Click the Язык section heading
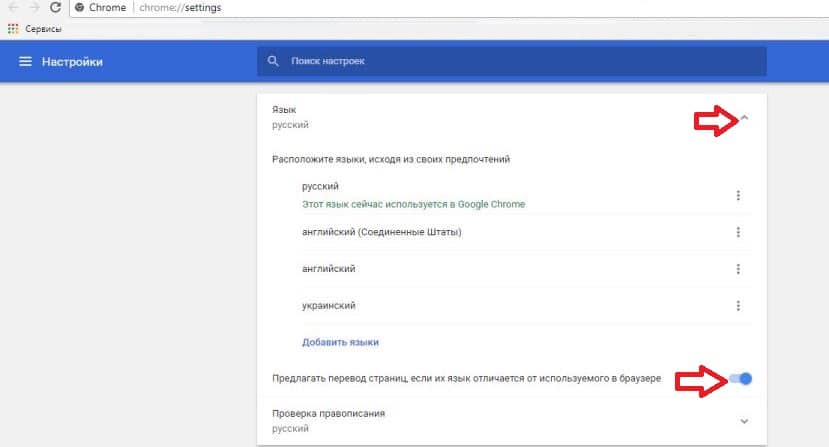829x447 pixels. 284,110
